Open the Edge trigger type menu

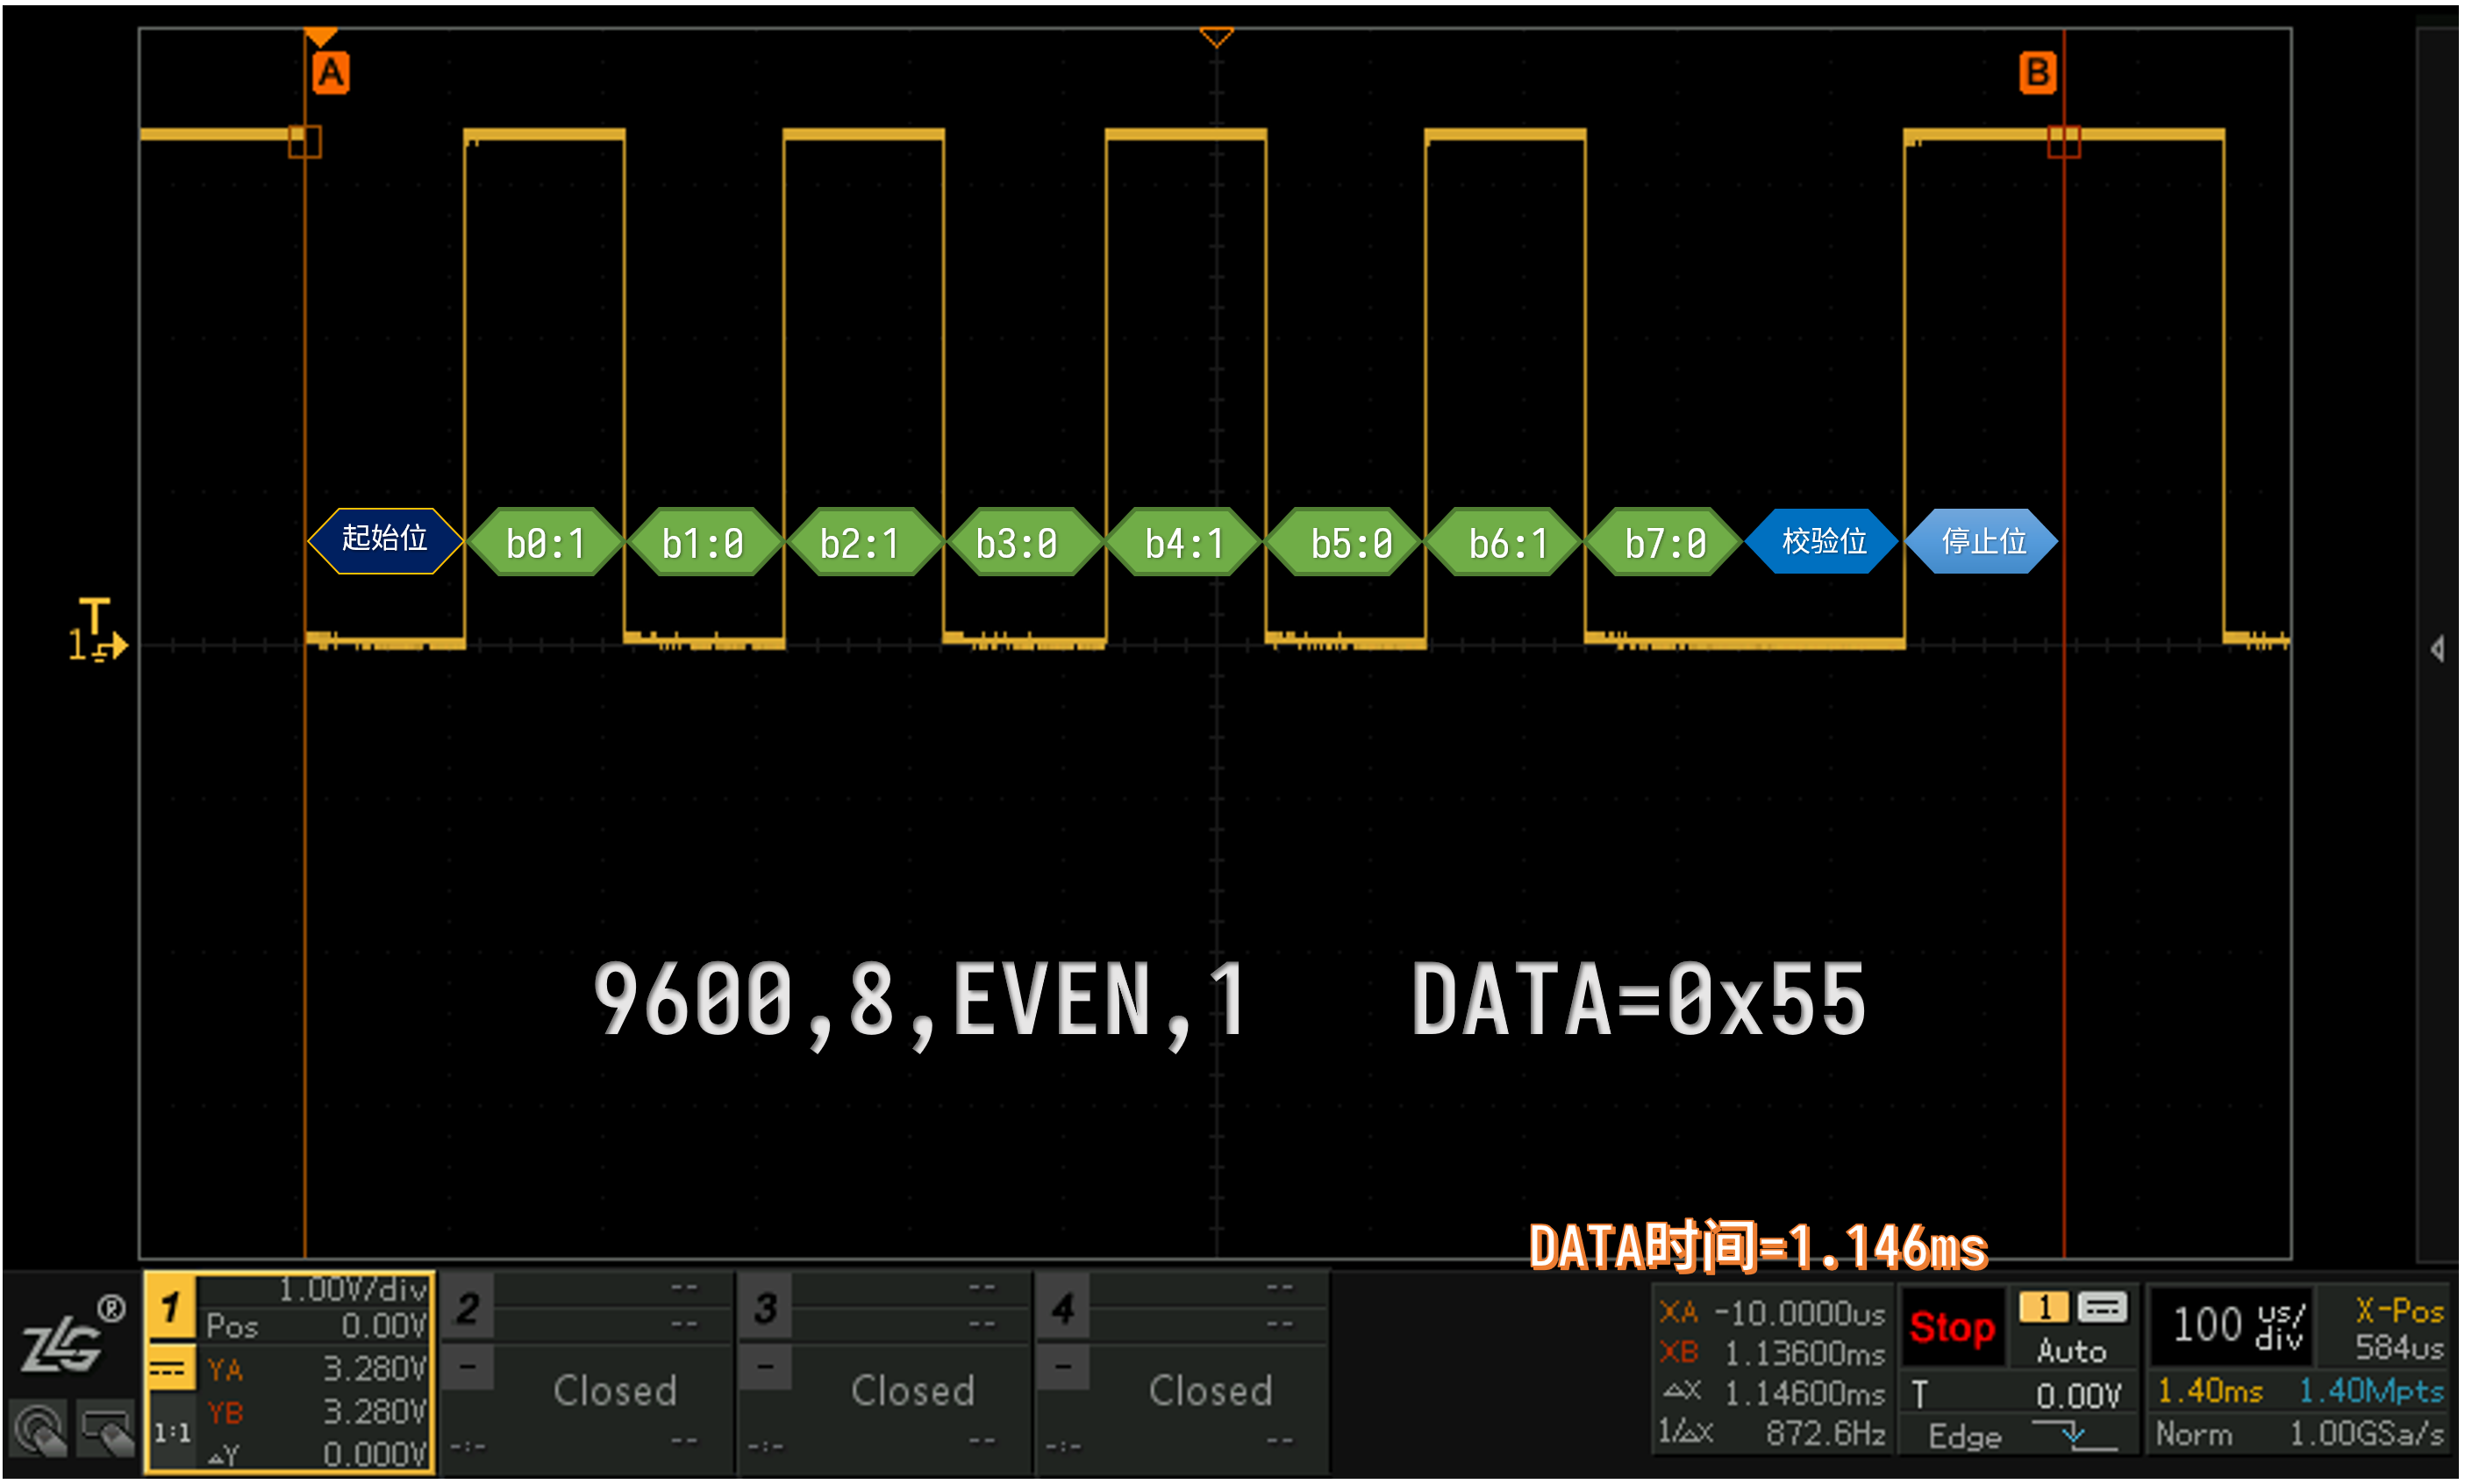[x=1966, y=1436]
